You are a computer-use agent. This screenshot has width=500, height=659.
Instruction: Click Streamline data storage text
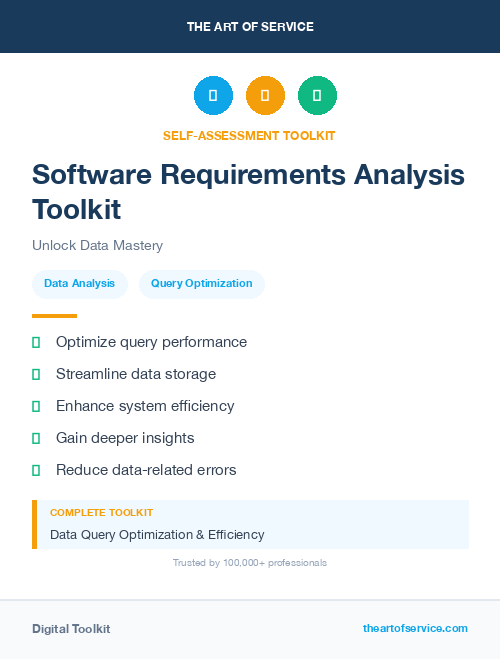click(x=136, y=374)
